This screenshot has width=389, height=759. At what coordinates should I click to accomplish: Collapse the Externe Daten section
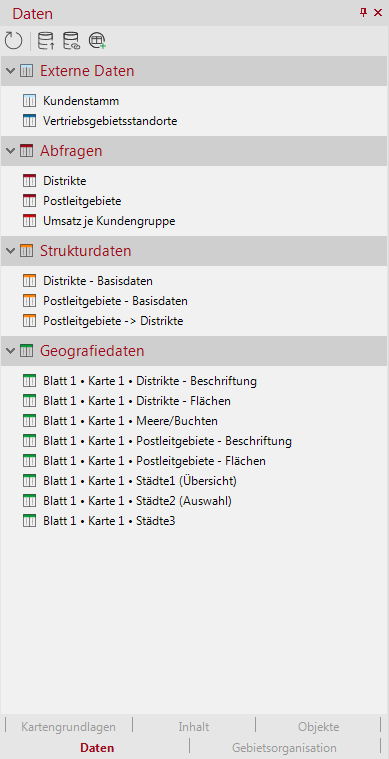(x=10, y=71)
